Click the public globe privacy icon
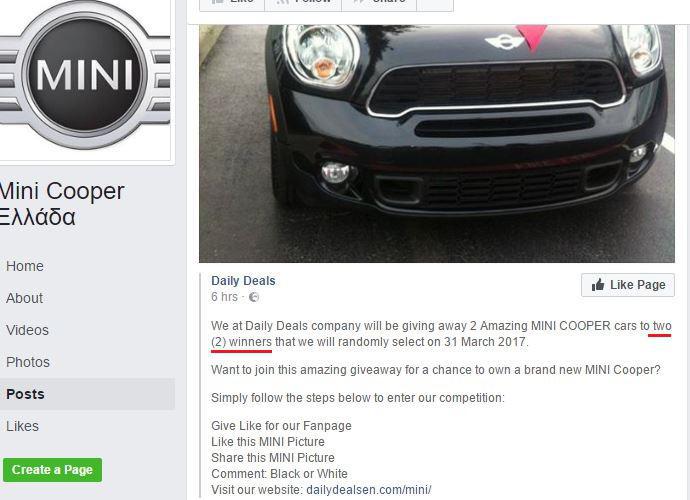Image resolution: width=690 pixels, height=500 pixels. [x=254, y=297]
